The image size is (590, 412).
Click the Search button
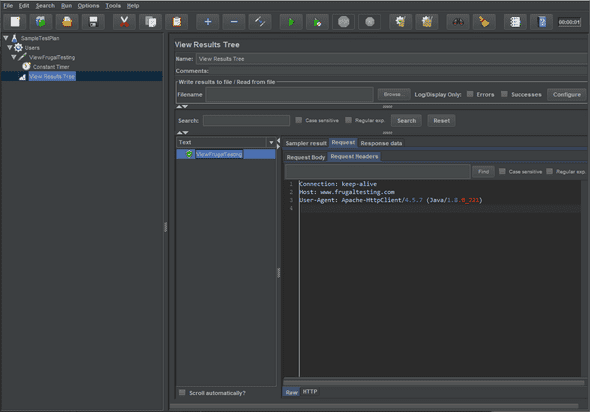(406, 120)
